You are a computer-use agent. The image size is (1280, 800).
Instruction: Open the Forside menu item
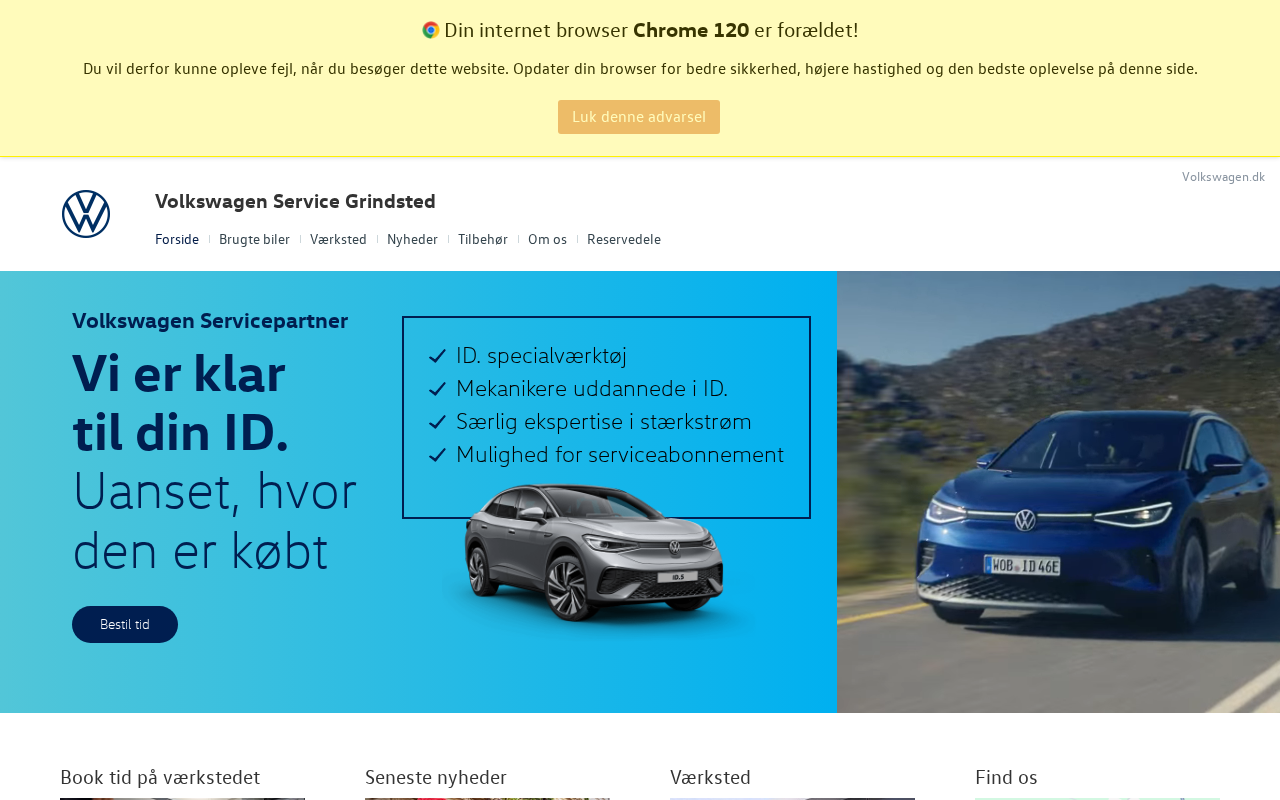pyautogui.click(x=177, y=239)
